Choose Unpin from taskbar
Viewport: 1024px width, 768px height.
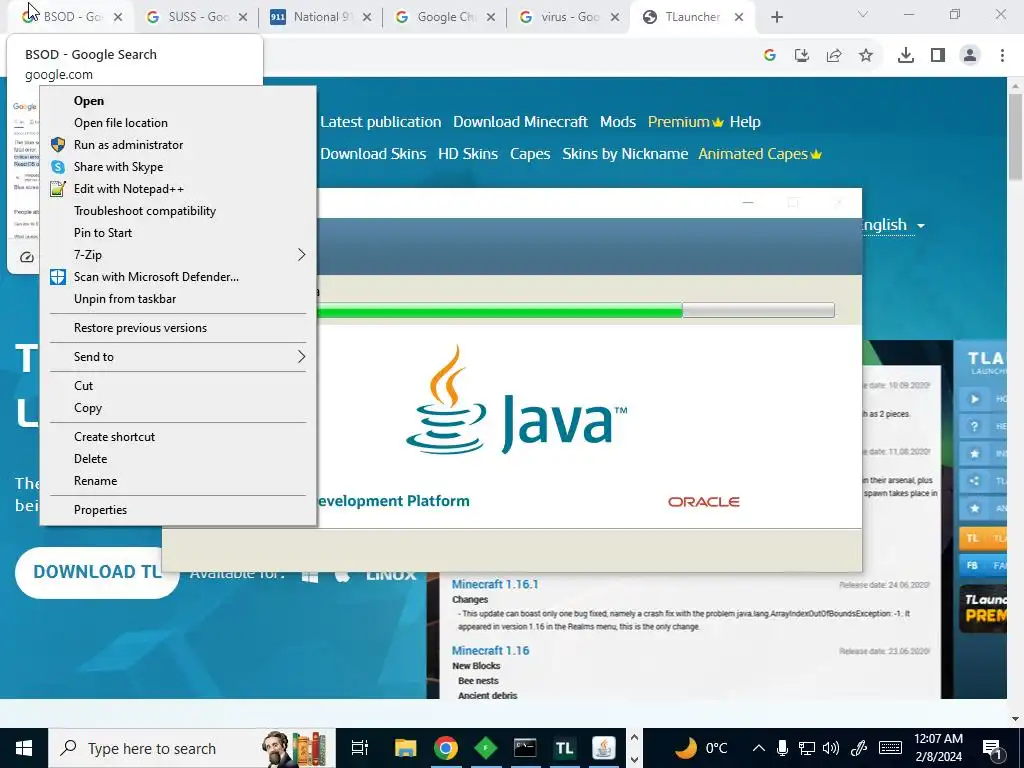(178, 299)
